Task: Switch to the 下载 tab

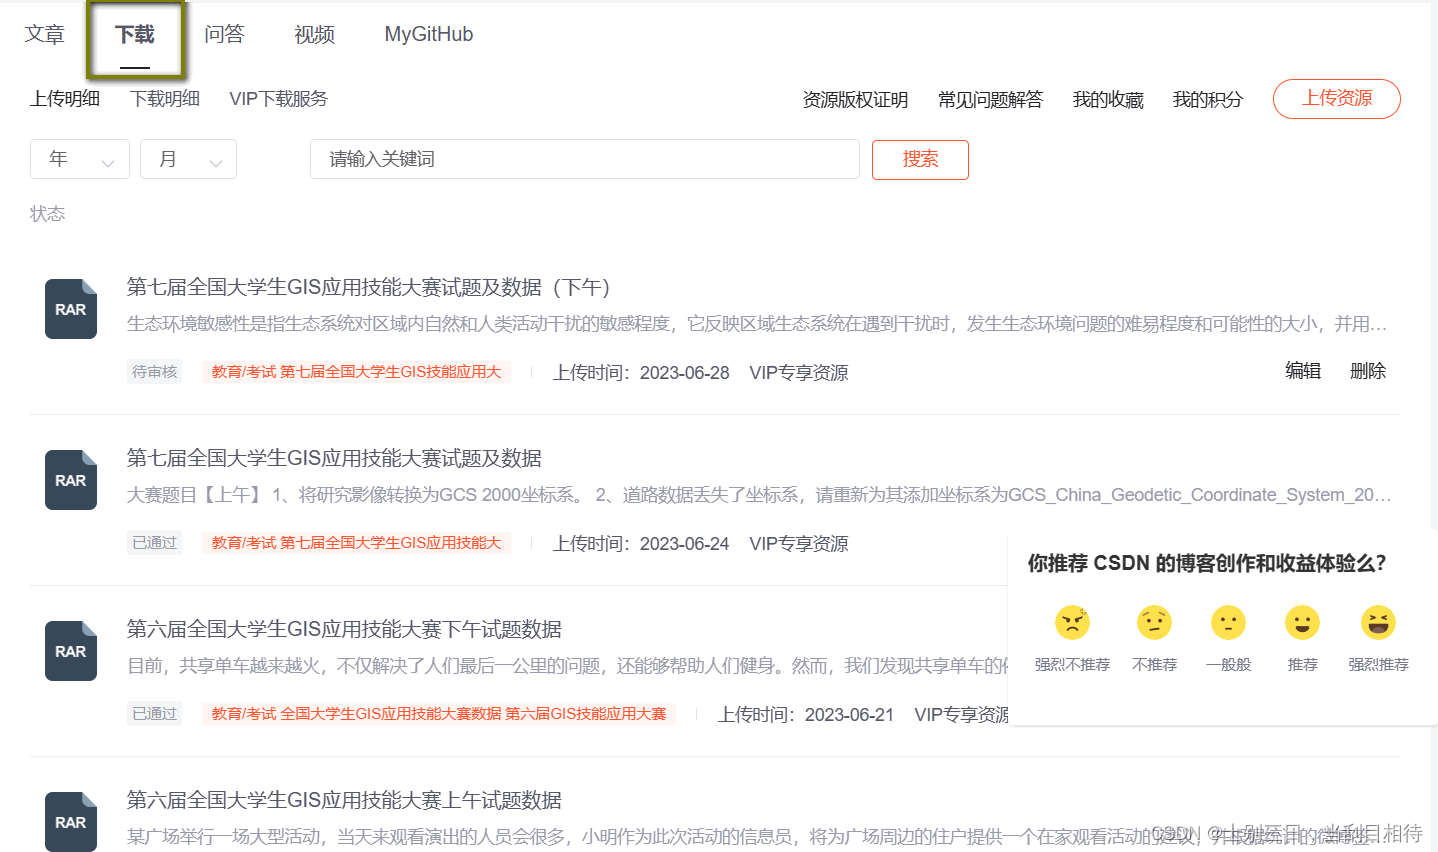Action: [x=135, y=35]
